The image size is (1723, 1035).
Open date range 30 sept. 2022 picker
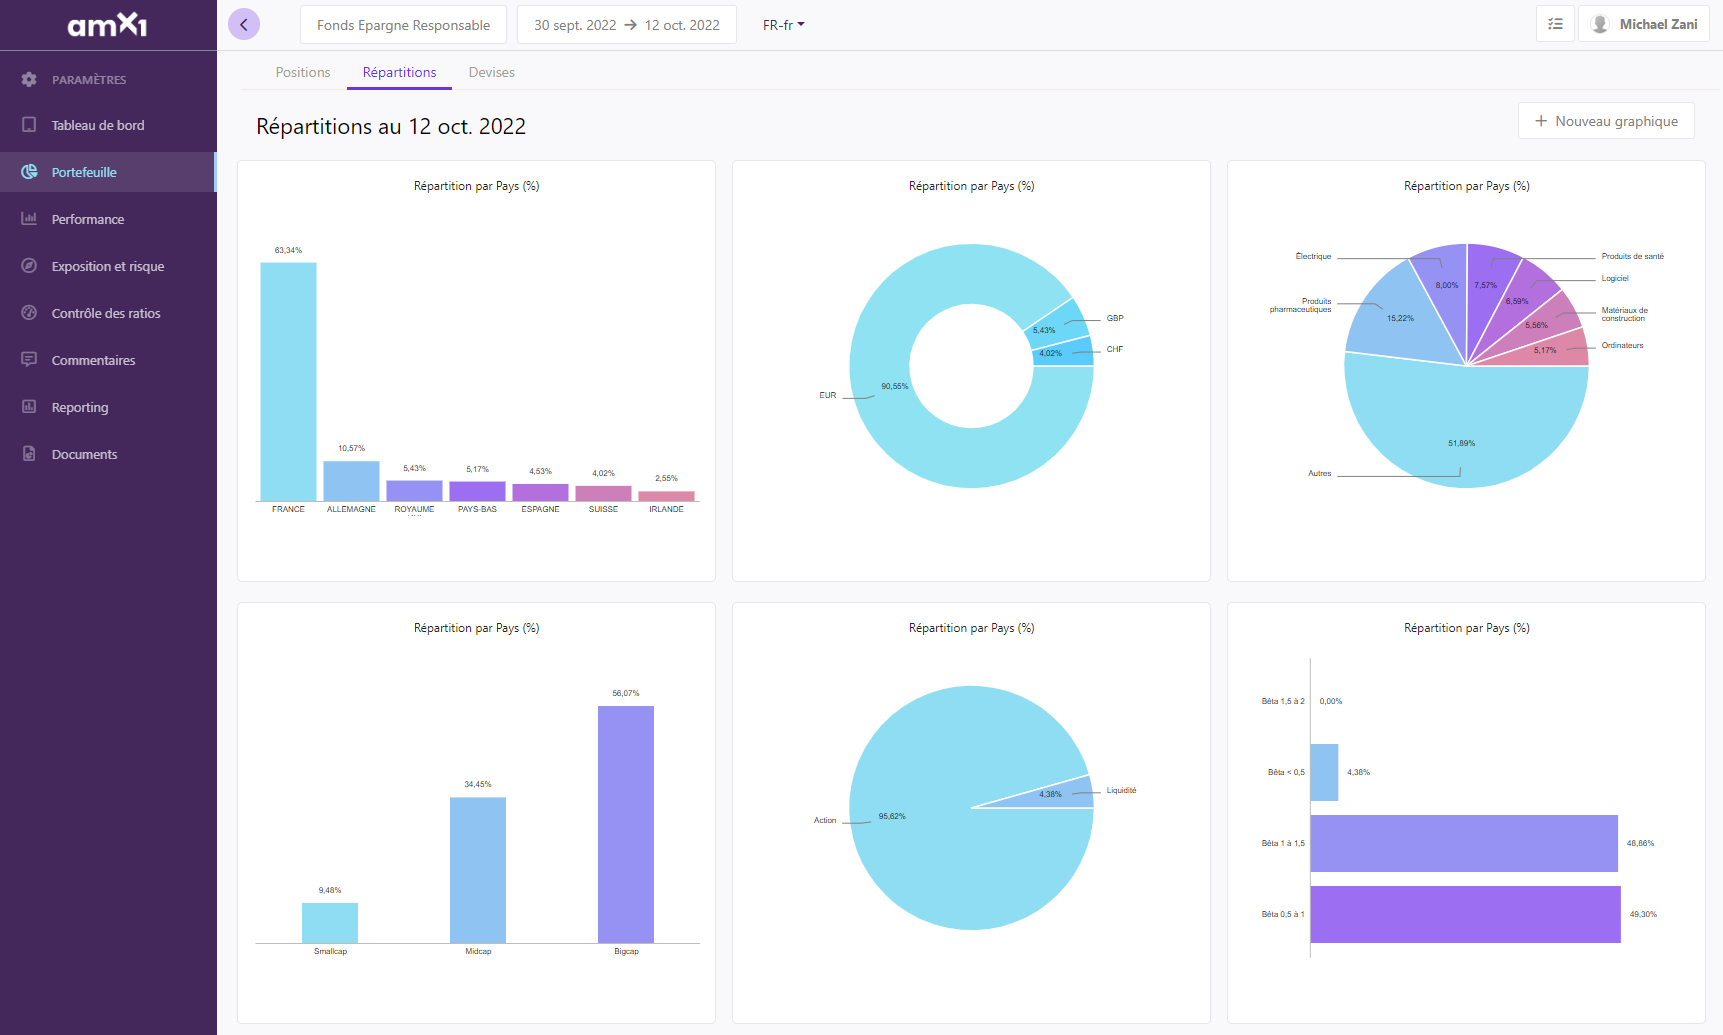627,25
